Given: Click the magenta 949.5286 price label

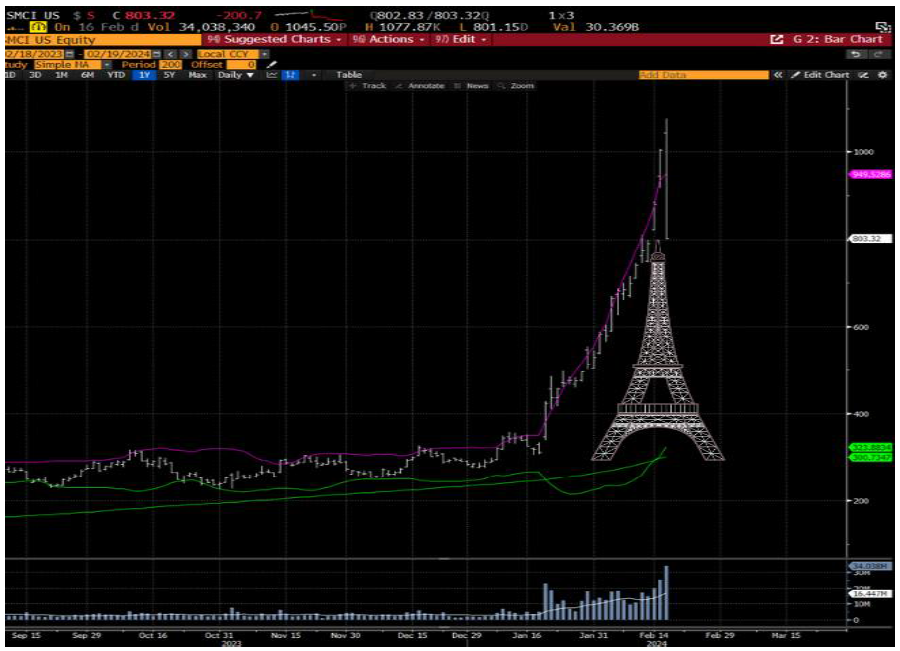Looking at the screenshot, I should tap(871, 174).
